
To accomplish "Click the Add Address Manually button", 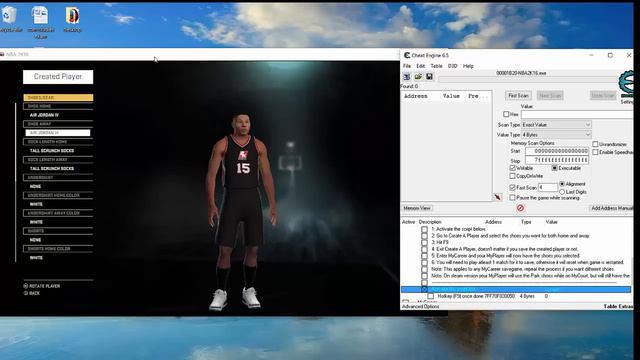I will tap(611, 208).
